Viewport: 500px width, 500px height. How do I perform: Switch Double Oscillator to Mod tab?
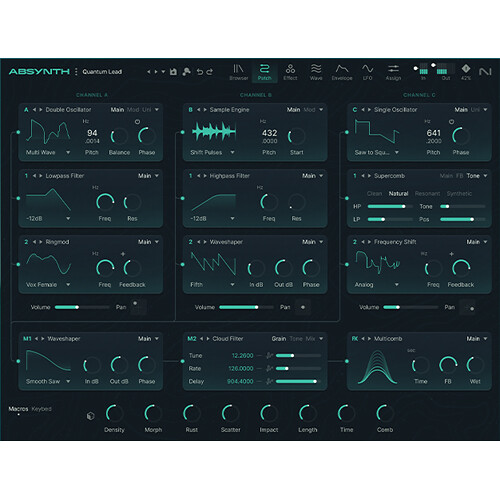point(133,110)
